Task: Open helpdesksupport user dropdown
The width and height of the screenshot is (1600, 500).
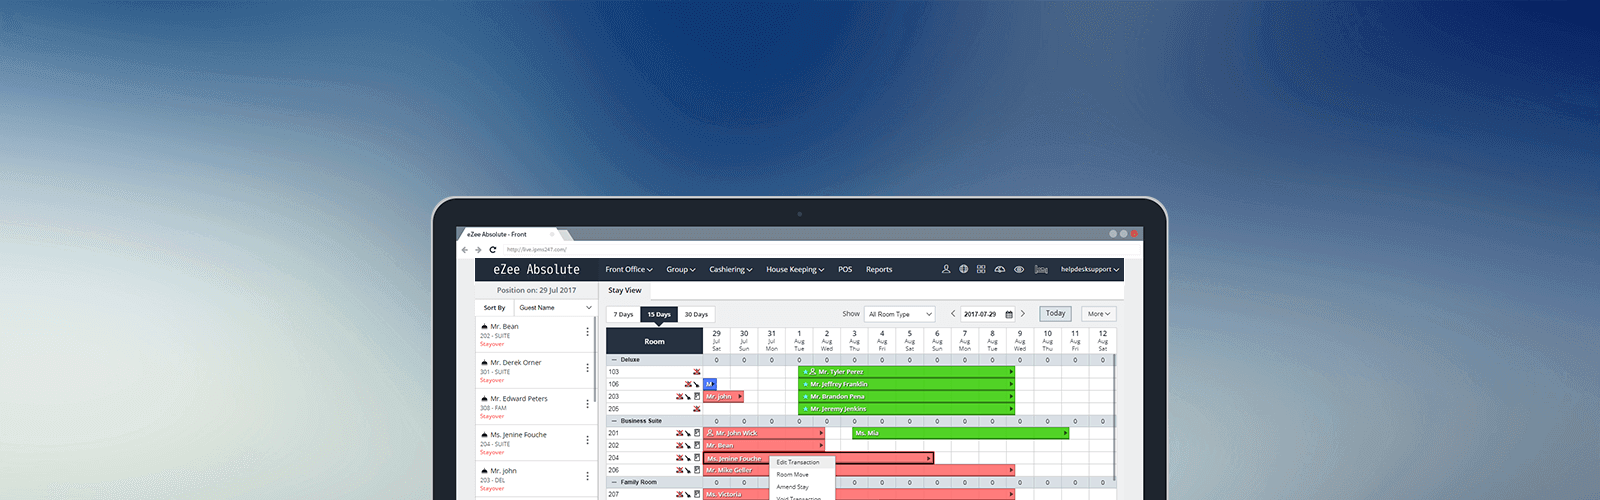Action: click(1090, 269)
